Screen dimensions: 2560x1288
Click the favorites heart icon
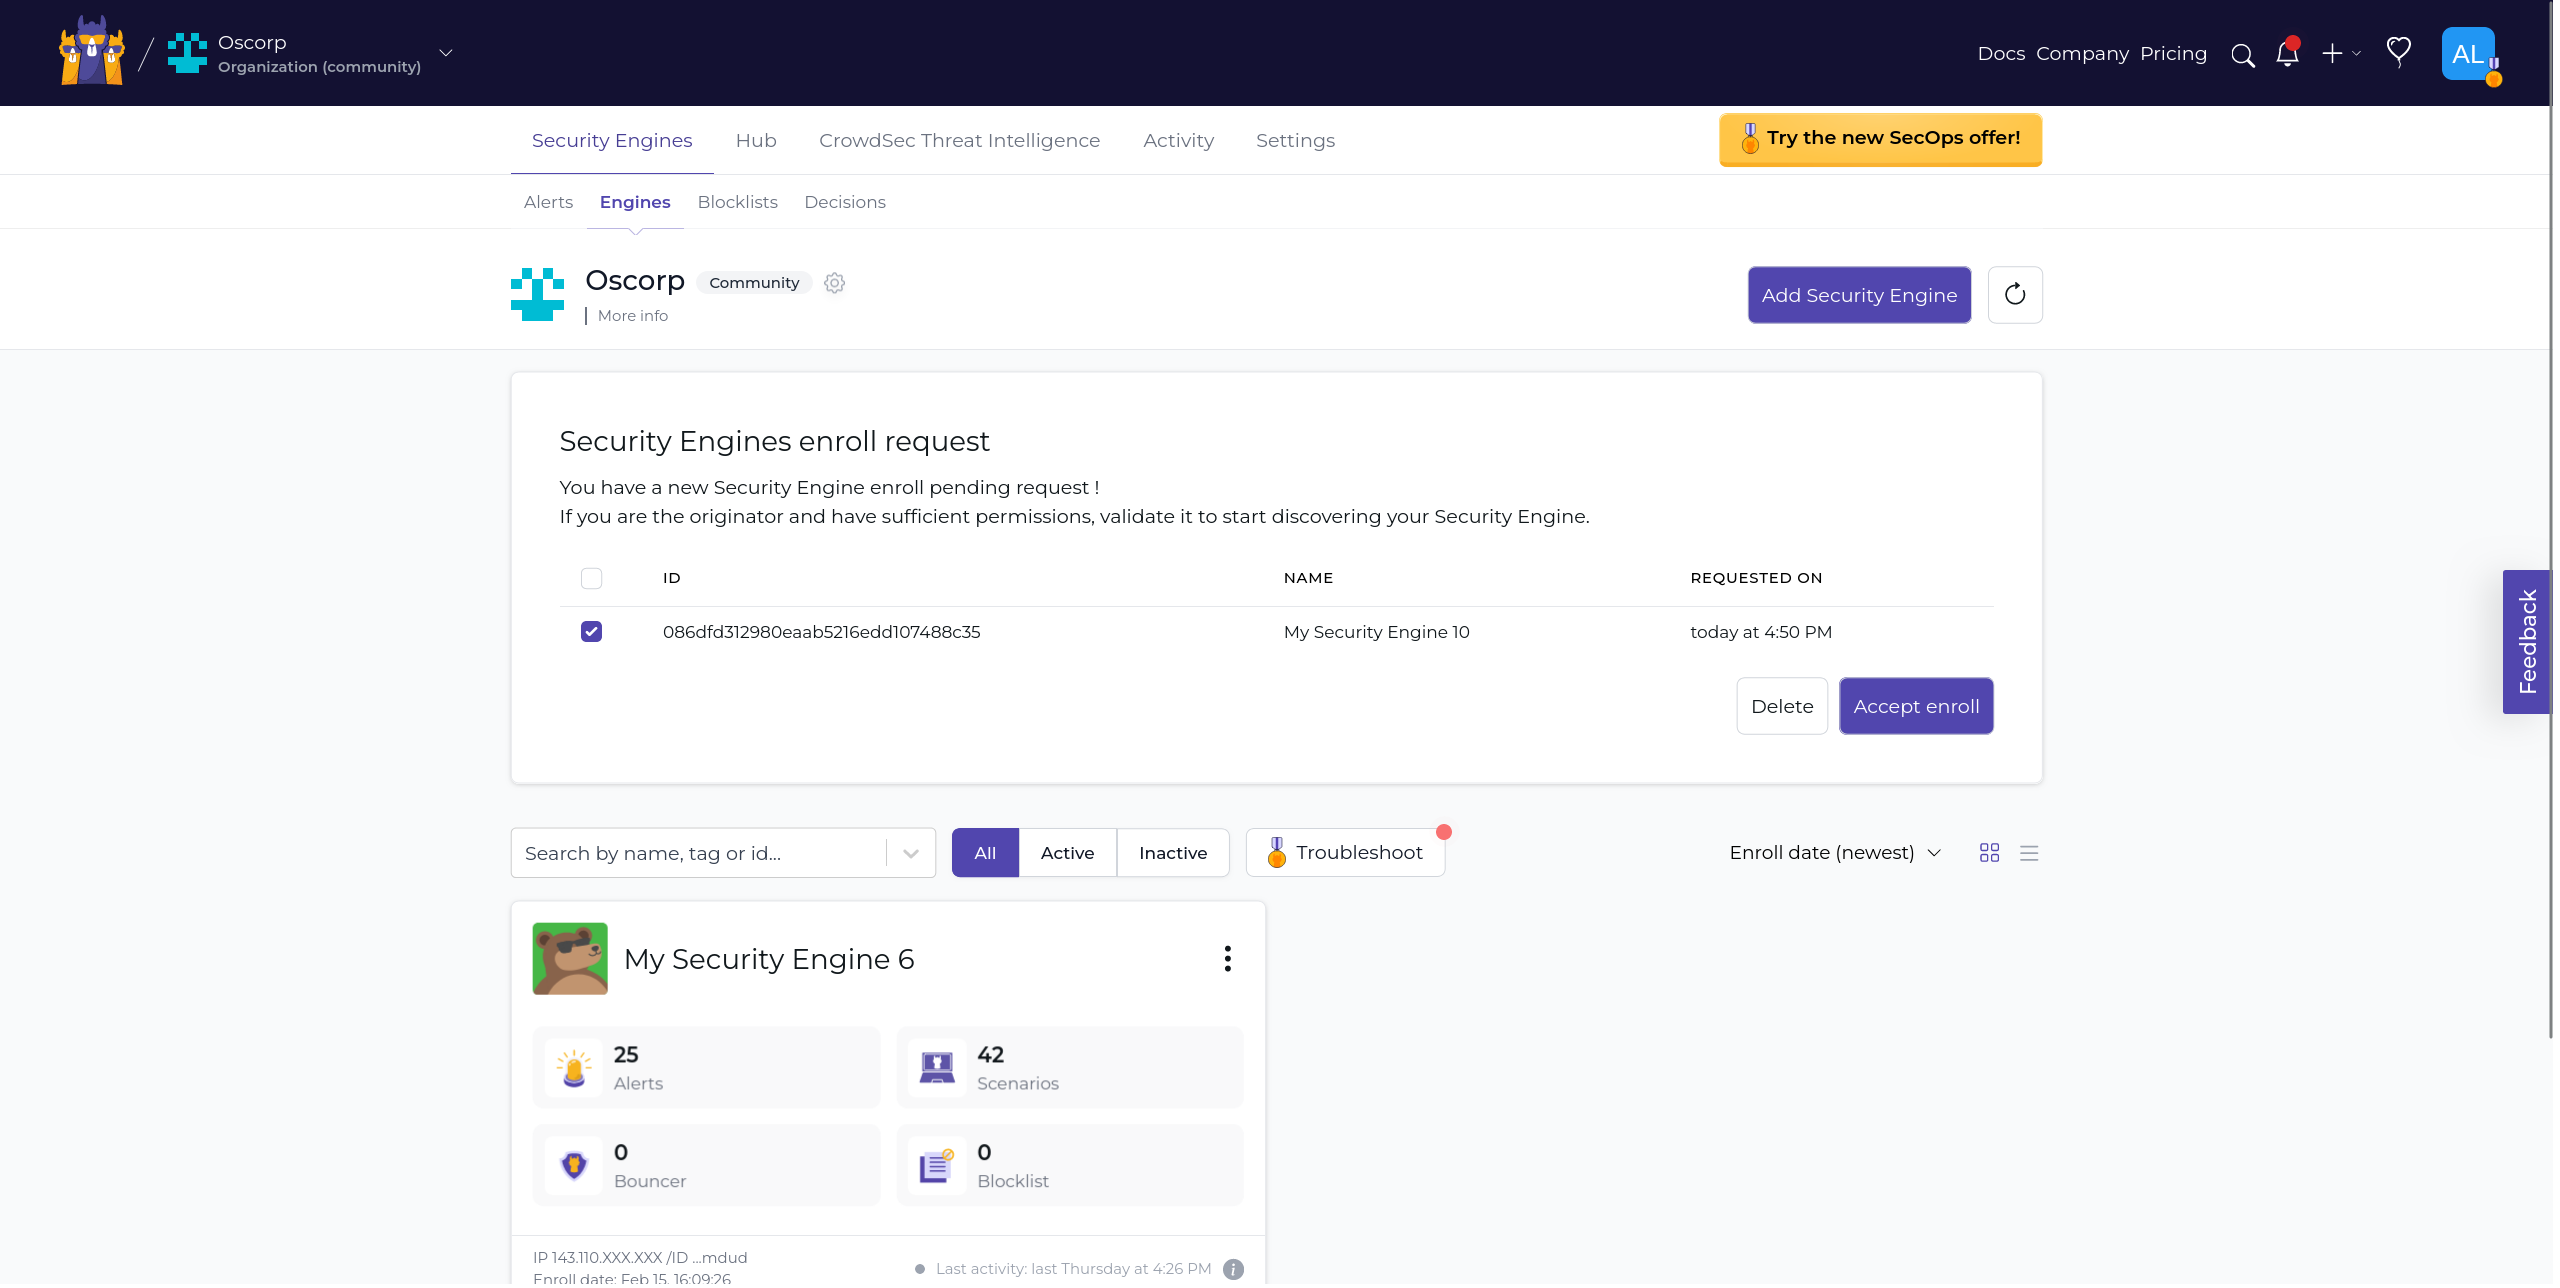click(x=2399, y=53)
